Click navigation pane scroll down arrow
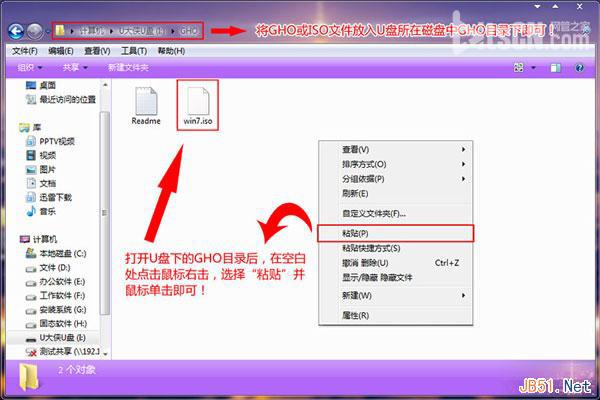 [x=105, y=354]
